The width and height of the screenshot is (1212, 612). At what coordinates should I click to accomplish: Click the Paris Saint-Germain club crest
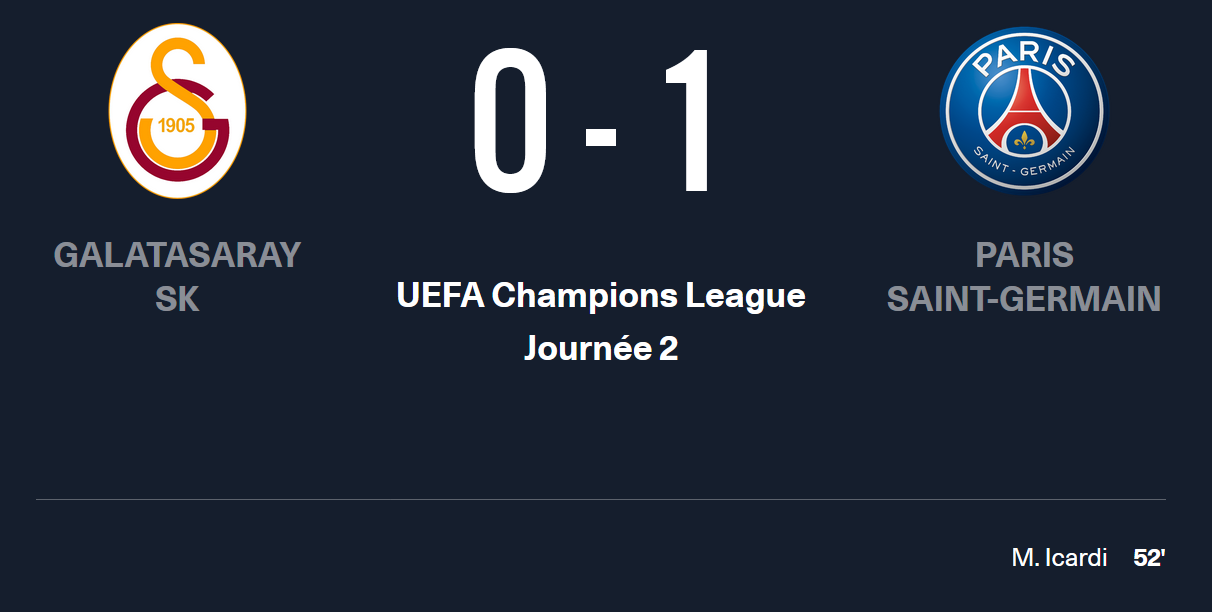[1024, 110]
